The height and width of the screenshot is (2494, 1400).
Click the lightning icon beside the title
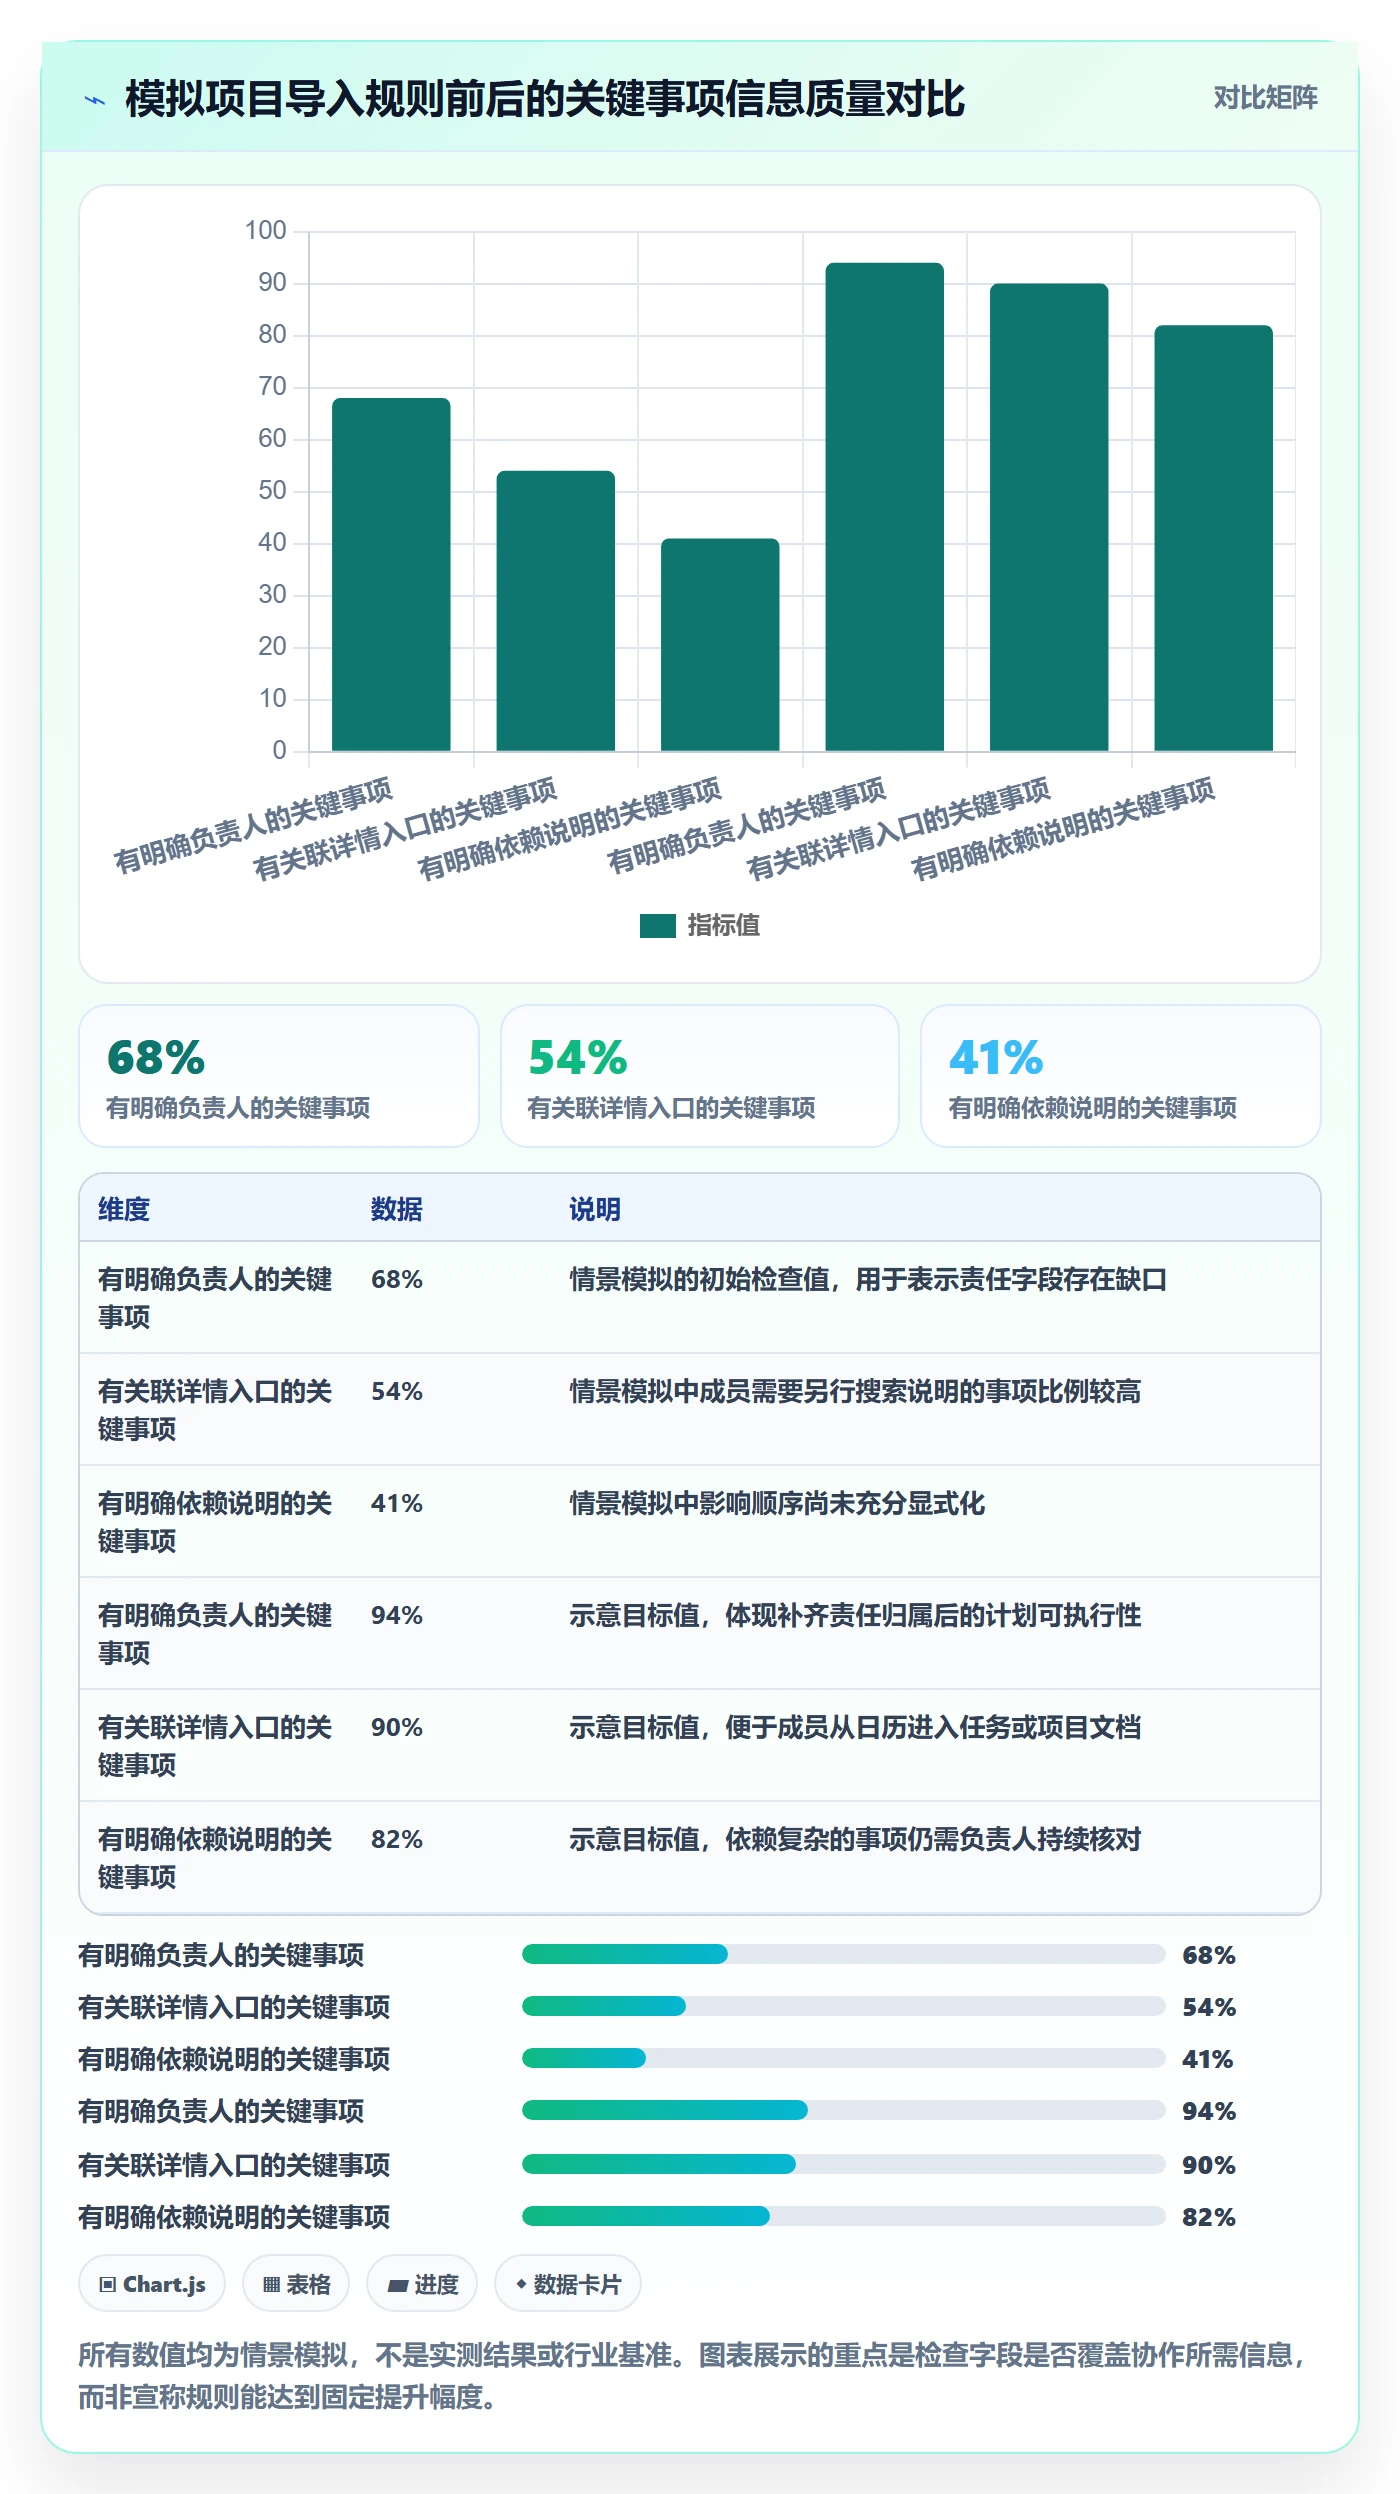click(x=95, y=100)
